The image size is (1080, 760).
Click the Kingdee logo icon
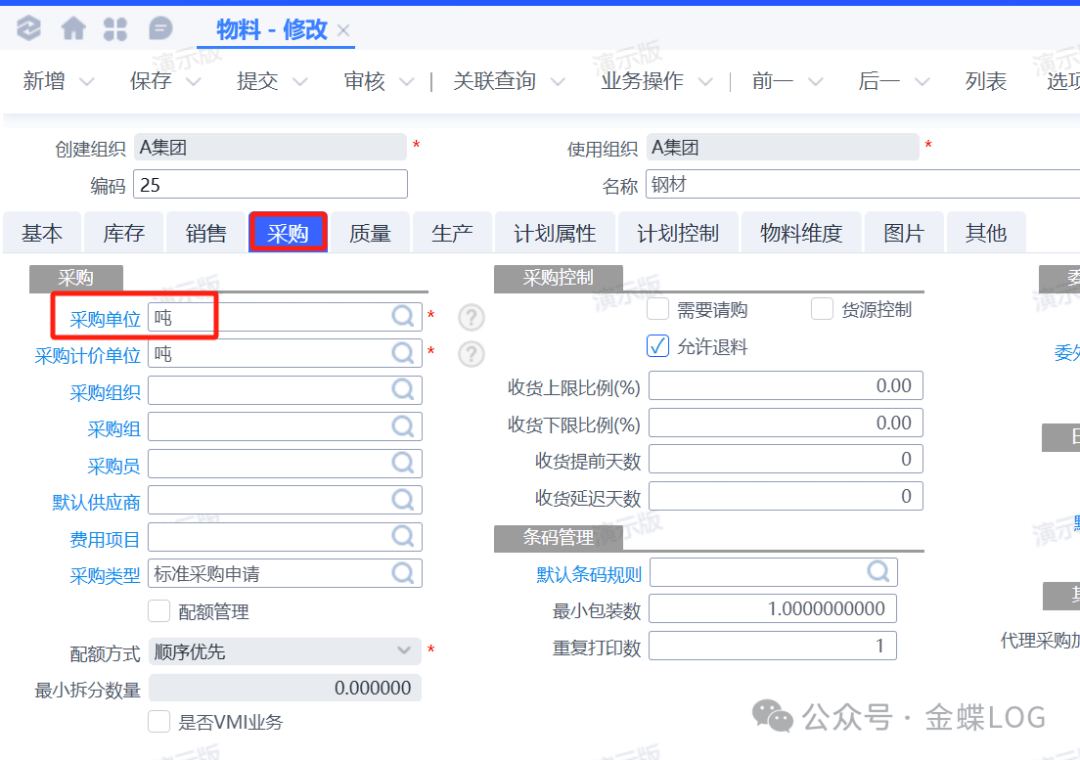[x=29, y=29]
